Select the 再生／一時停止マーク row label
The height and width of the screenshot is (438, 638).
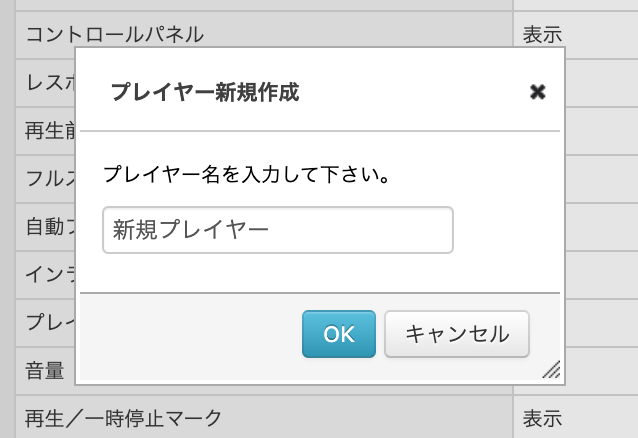click(x=124, y=418)
